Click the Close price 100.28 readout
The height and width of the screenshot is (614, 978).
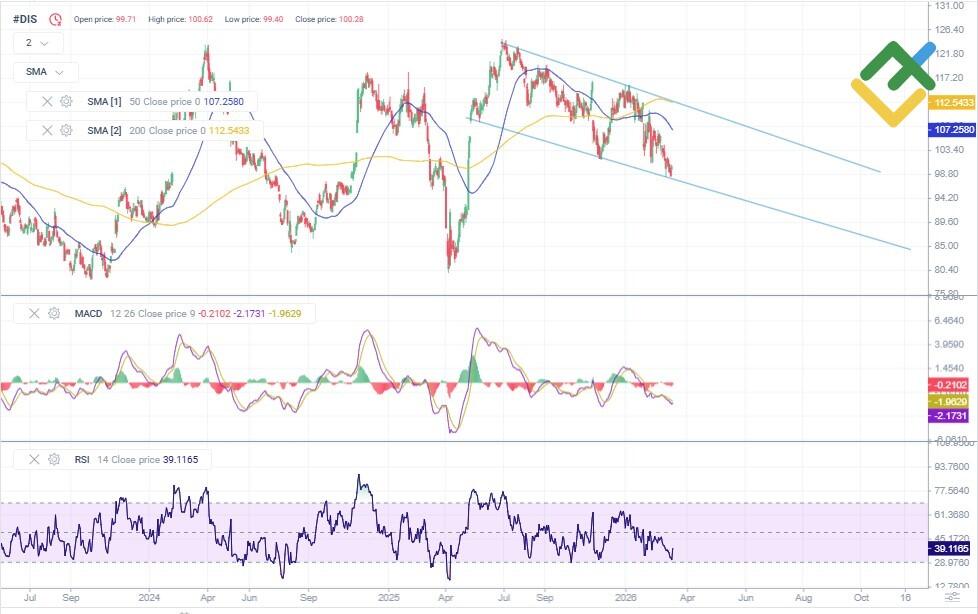coord(329,19)
